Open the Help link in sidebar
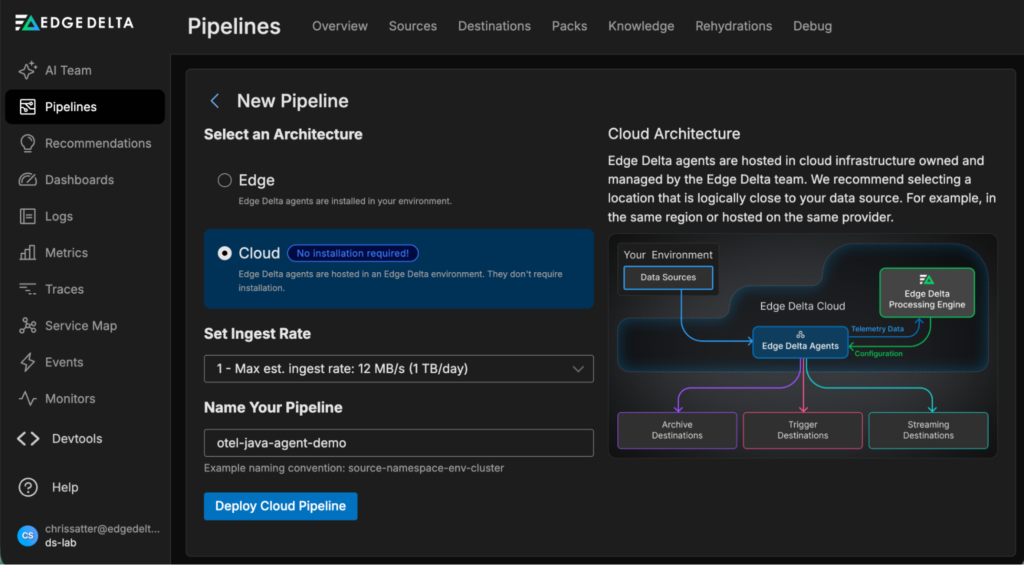 click(x=64, y=487)
